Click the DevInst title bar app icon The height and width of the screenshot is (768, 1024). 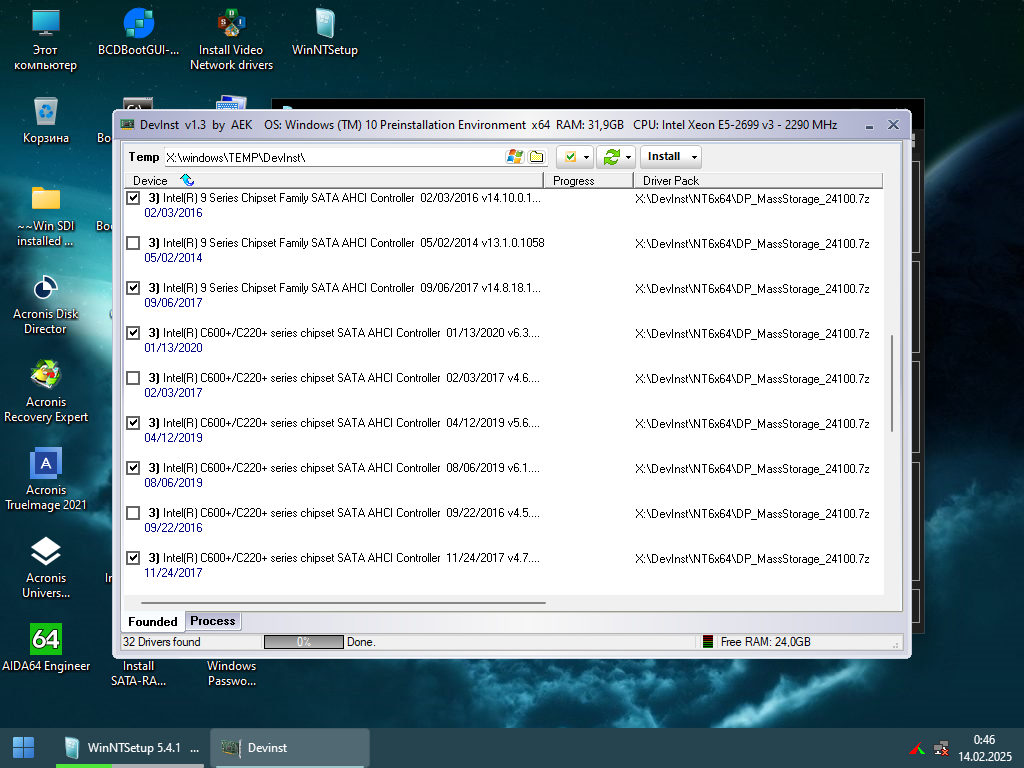pyautogui.click(x=127, y=124)
